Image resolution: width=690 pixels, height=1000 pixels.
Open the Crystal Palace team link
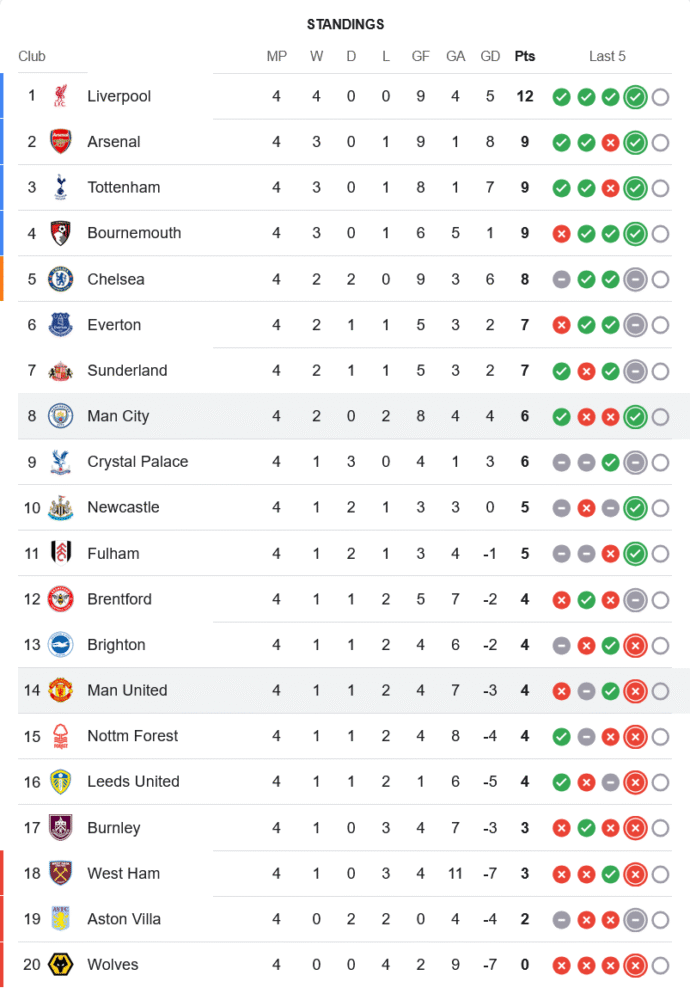pos(137,462)
